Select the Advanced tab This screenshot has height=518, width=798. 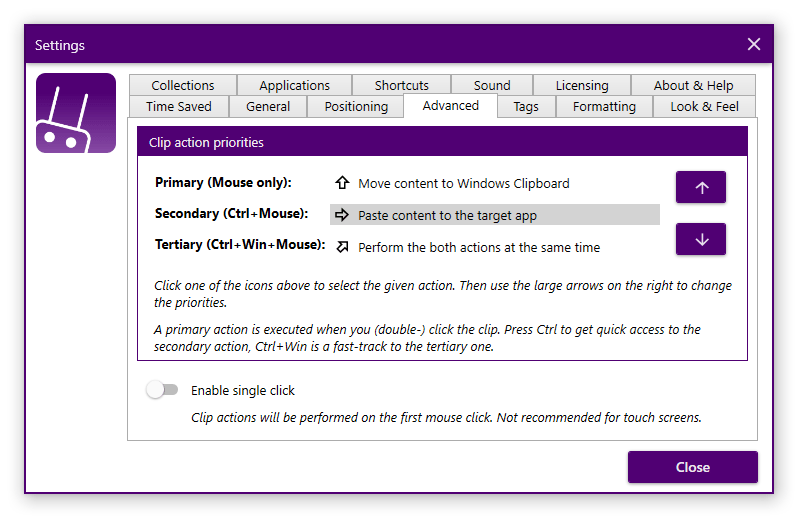pyautogui.click(x=450, y=106)
